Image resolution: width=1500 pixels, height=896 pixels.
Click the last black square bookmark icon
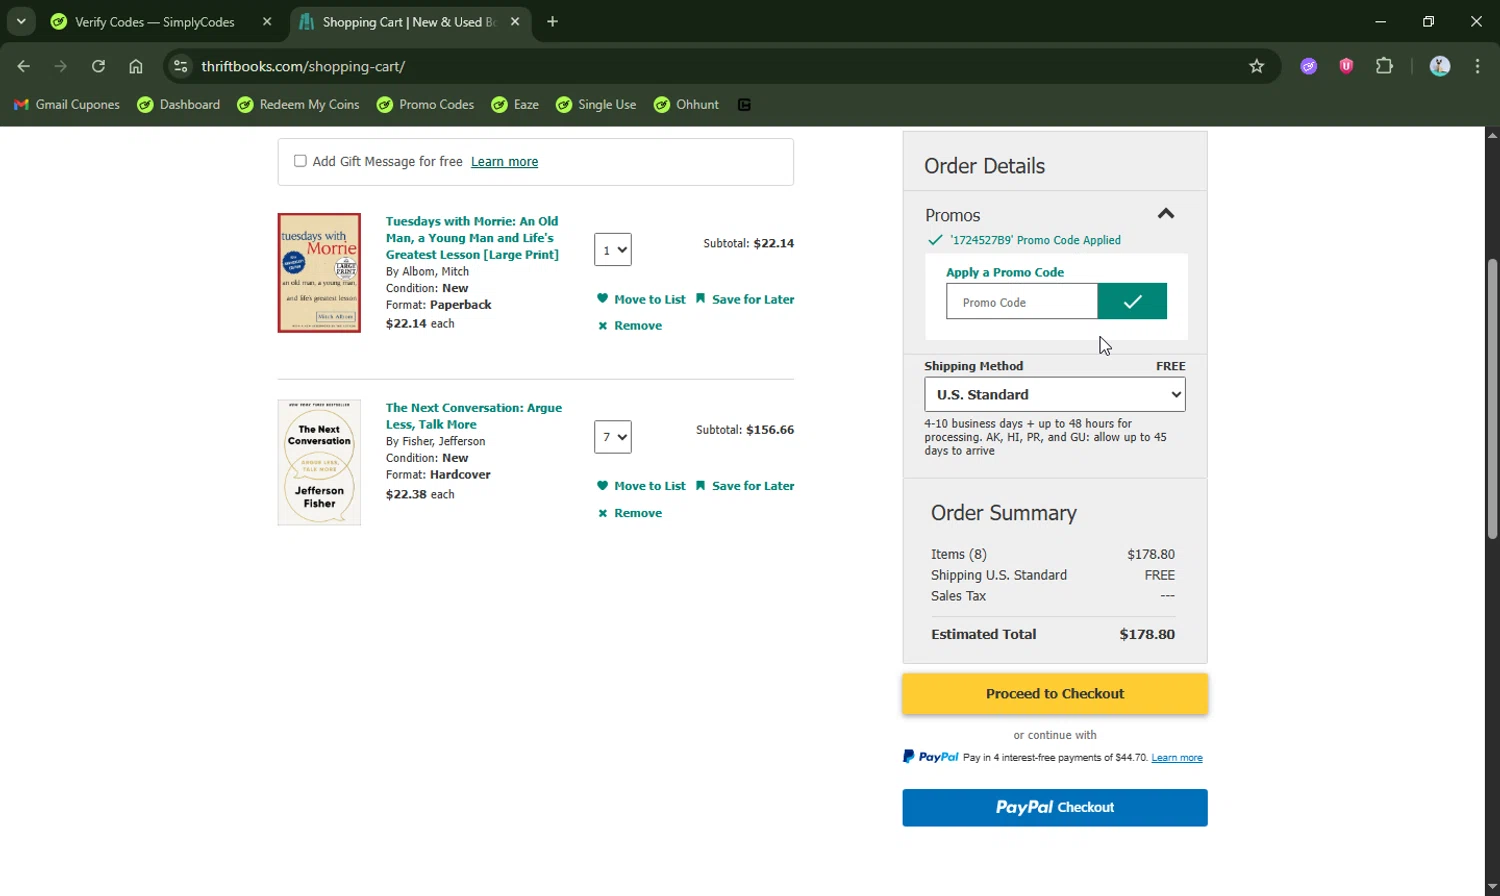coord(744,105)
